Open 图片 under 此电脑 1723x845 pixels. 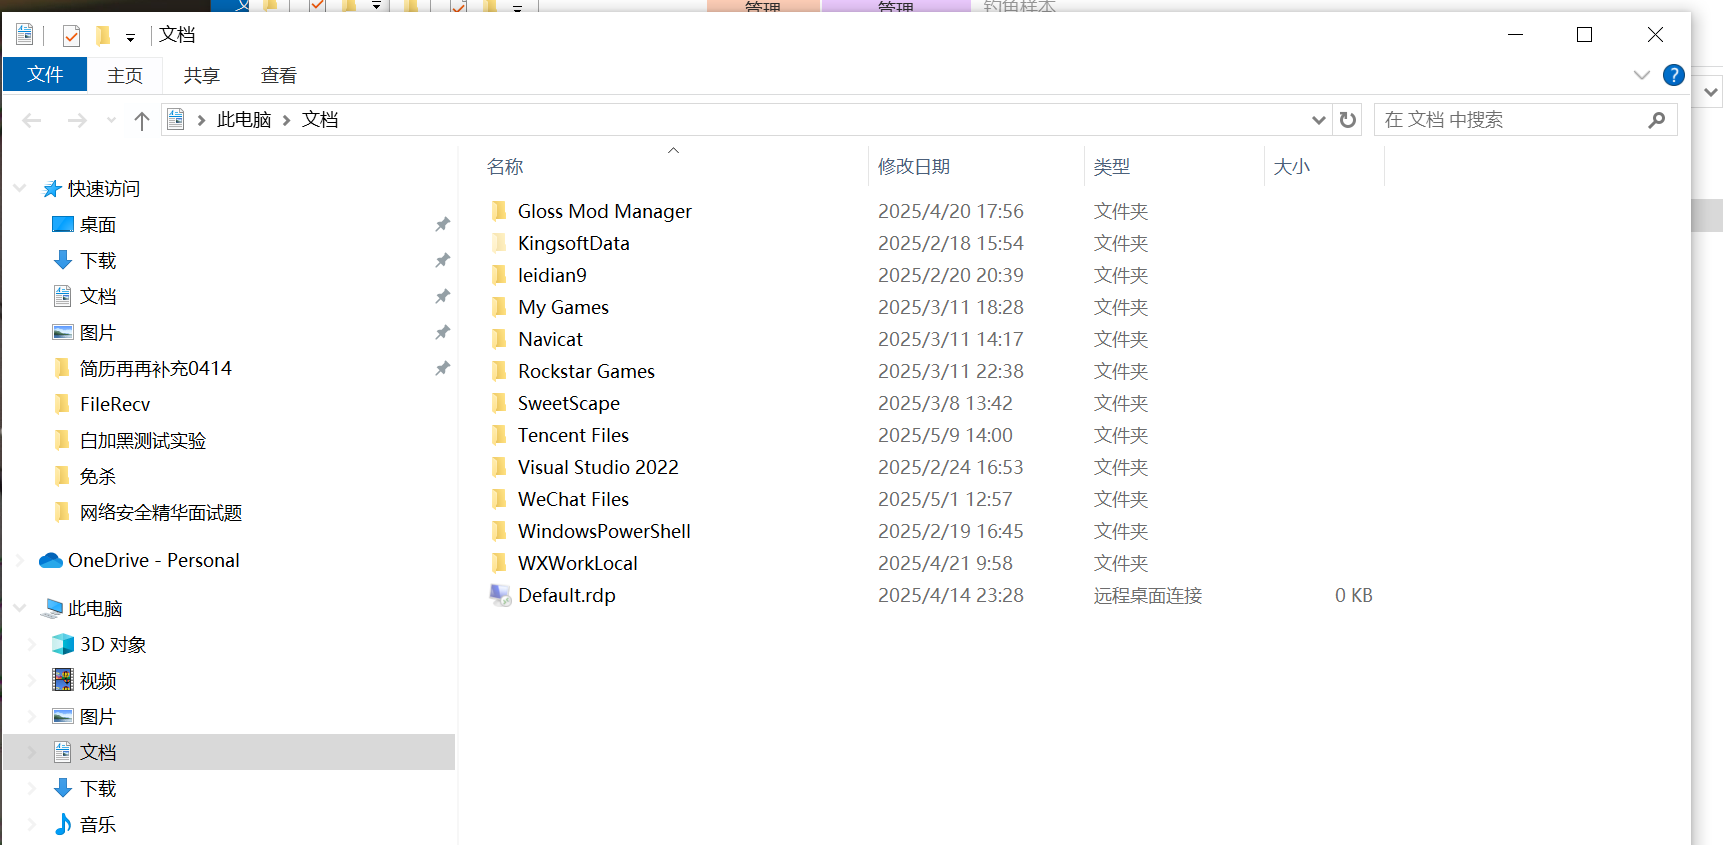tap(98, 717)
